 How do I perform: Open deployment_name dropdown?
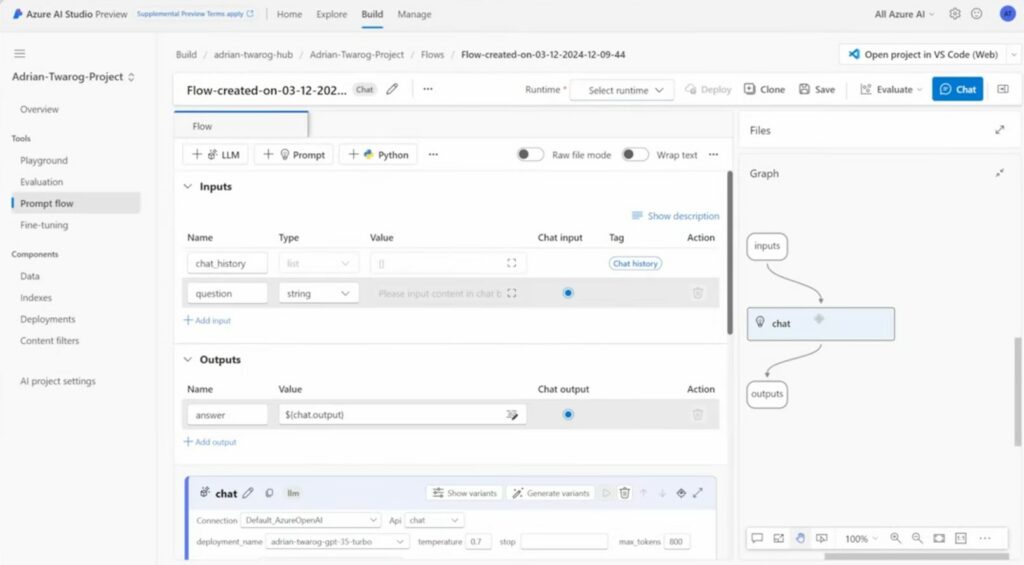[337, 542]
